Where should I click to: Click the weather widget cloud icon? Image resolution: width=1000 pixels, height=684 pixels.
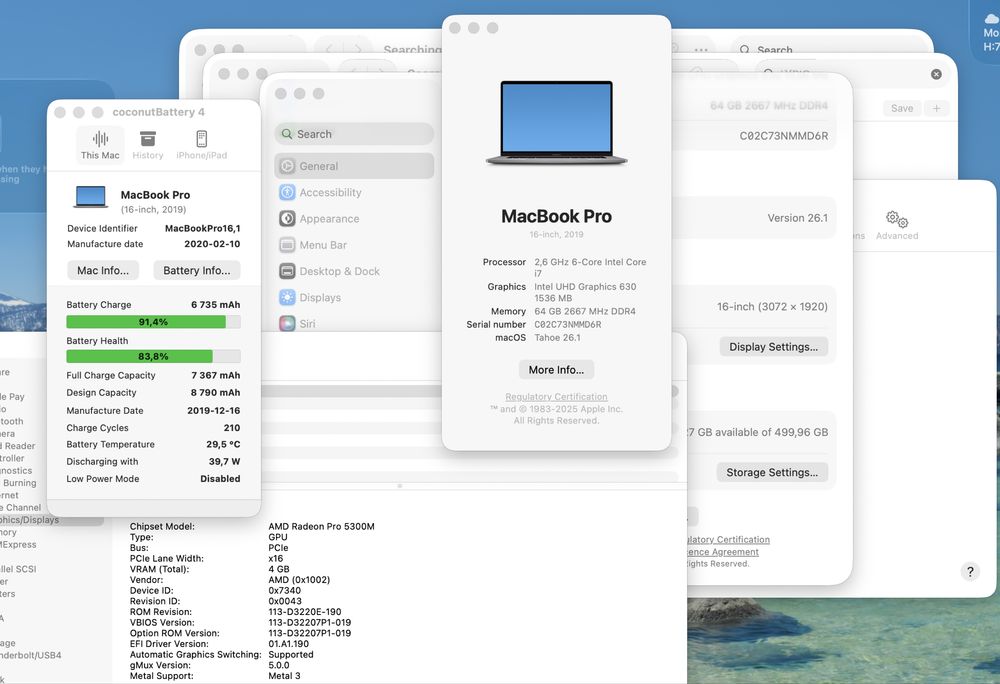pyautogui.click(x=992, y=19)
